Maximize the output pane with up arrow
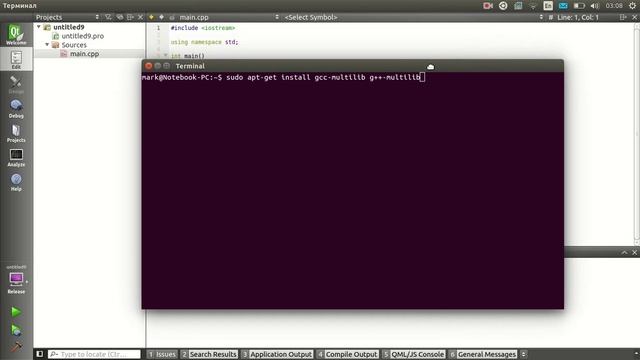 624,253
